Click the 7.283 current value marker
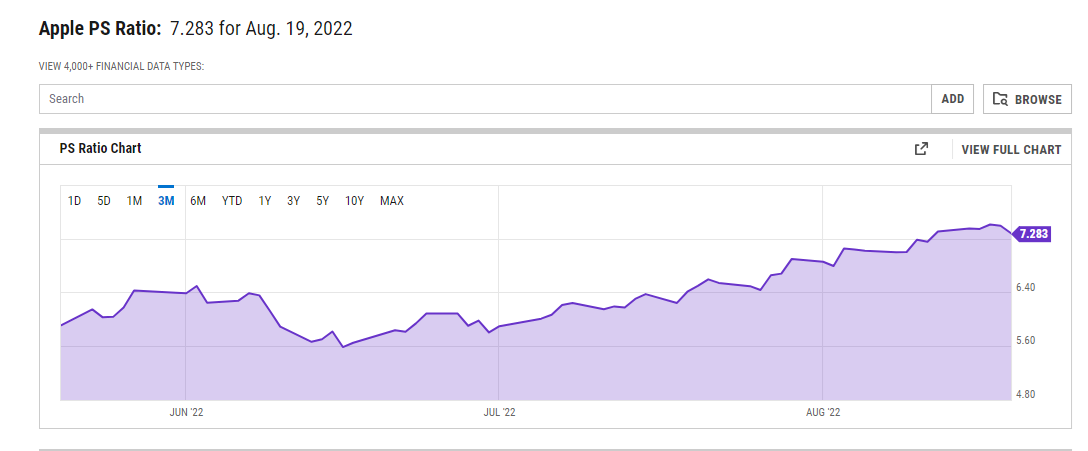This screenshot has width=1088, height=451. [x=1032, y=234]
